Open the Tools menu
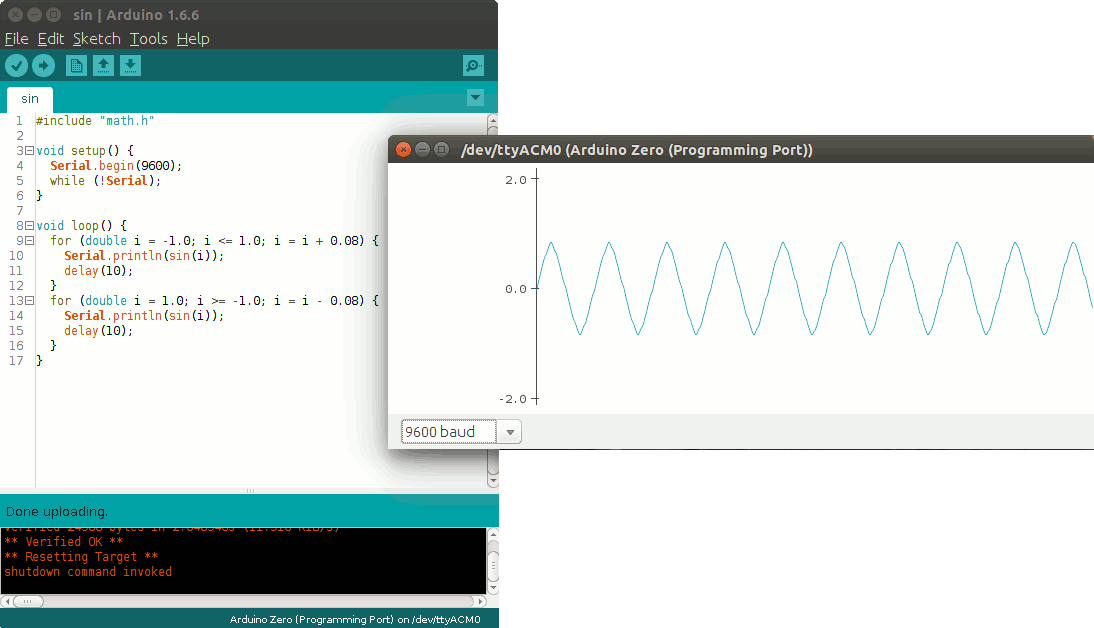1094x628 pixels. pyautogui.click(x=149, y=39)
